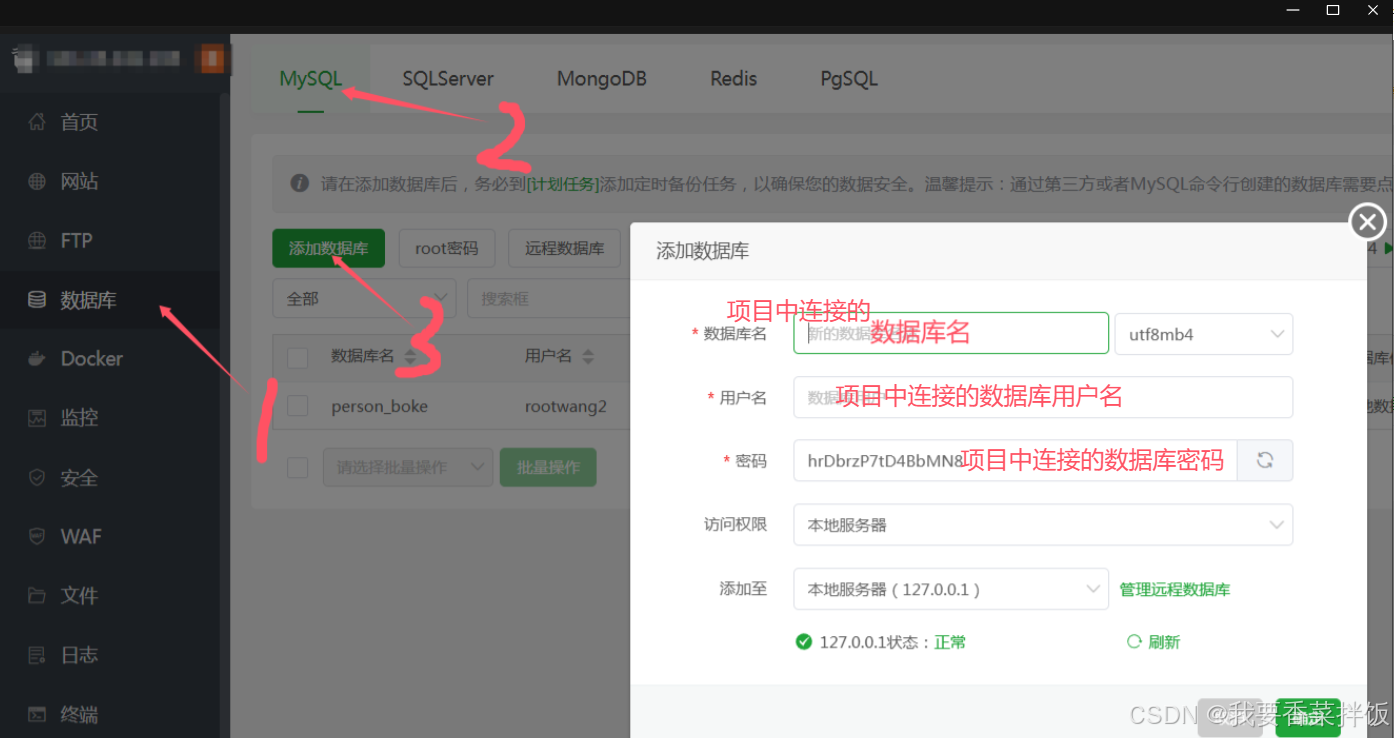Open the 请选择批量操作 dropdown
This screenshot has width=1394, height=738.
(407, 467)
